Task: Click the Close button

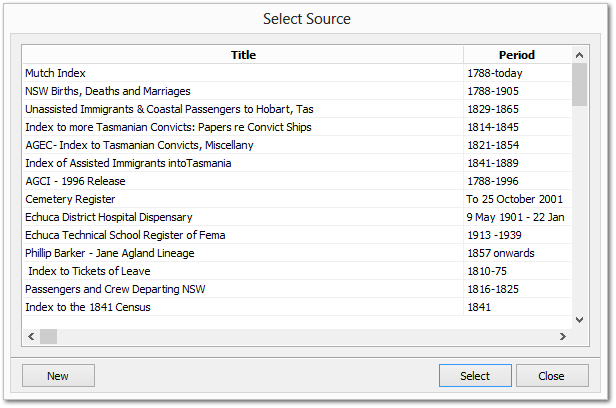Action: click(552, 376)
